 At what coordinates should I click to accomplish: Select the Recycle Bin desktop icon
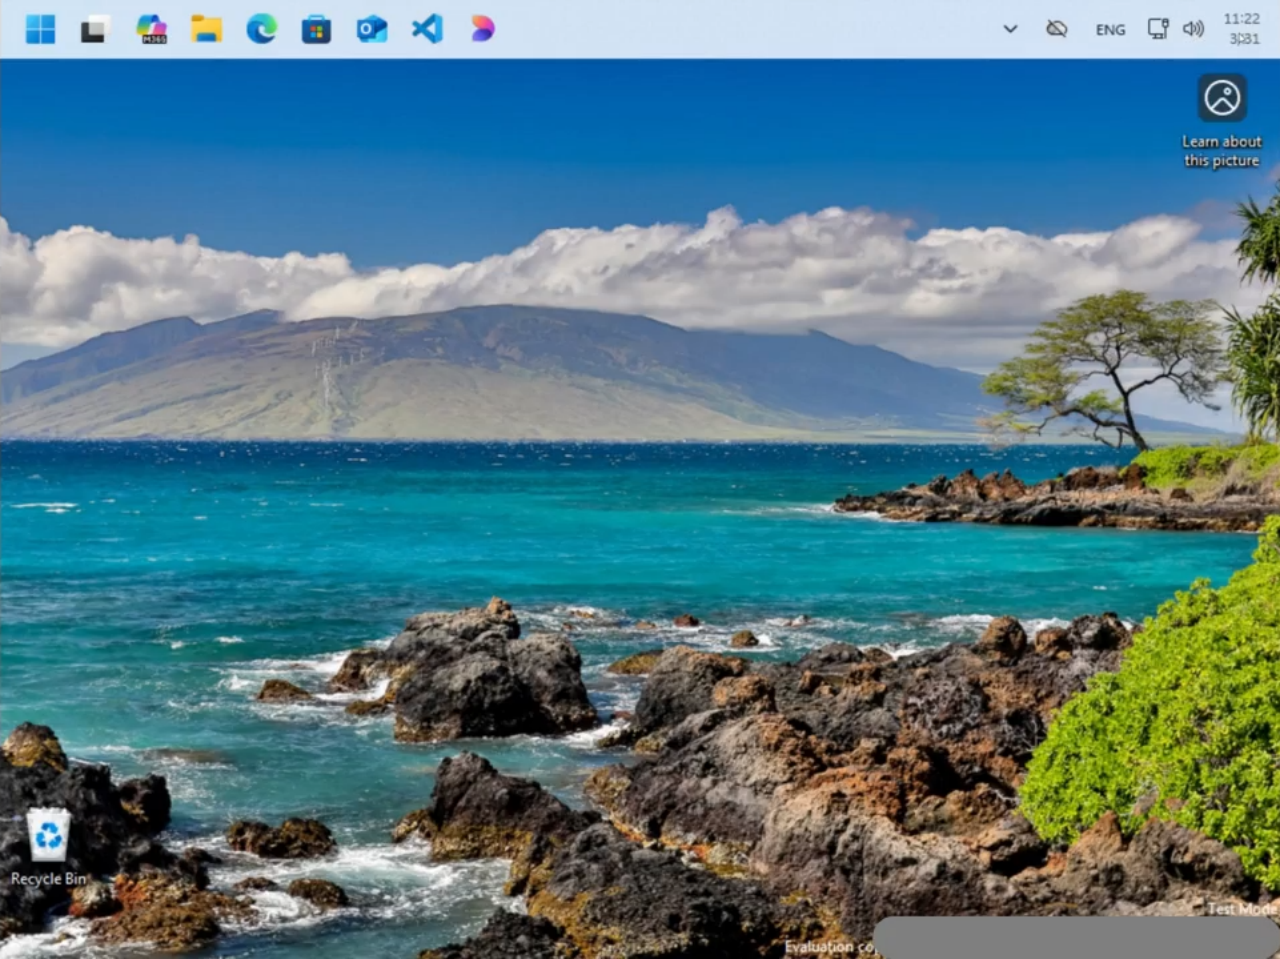click(x=48, y=836)
